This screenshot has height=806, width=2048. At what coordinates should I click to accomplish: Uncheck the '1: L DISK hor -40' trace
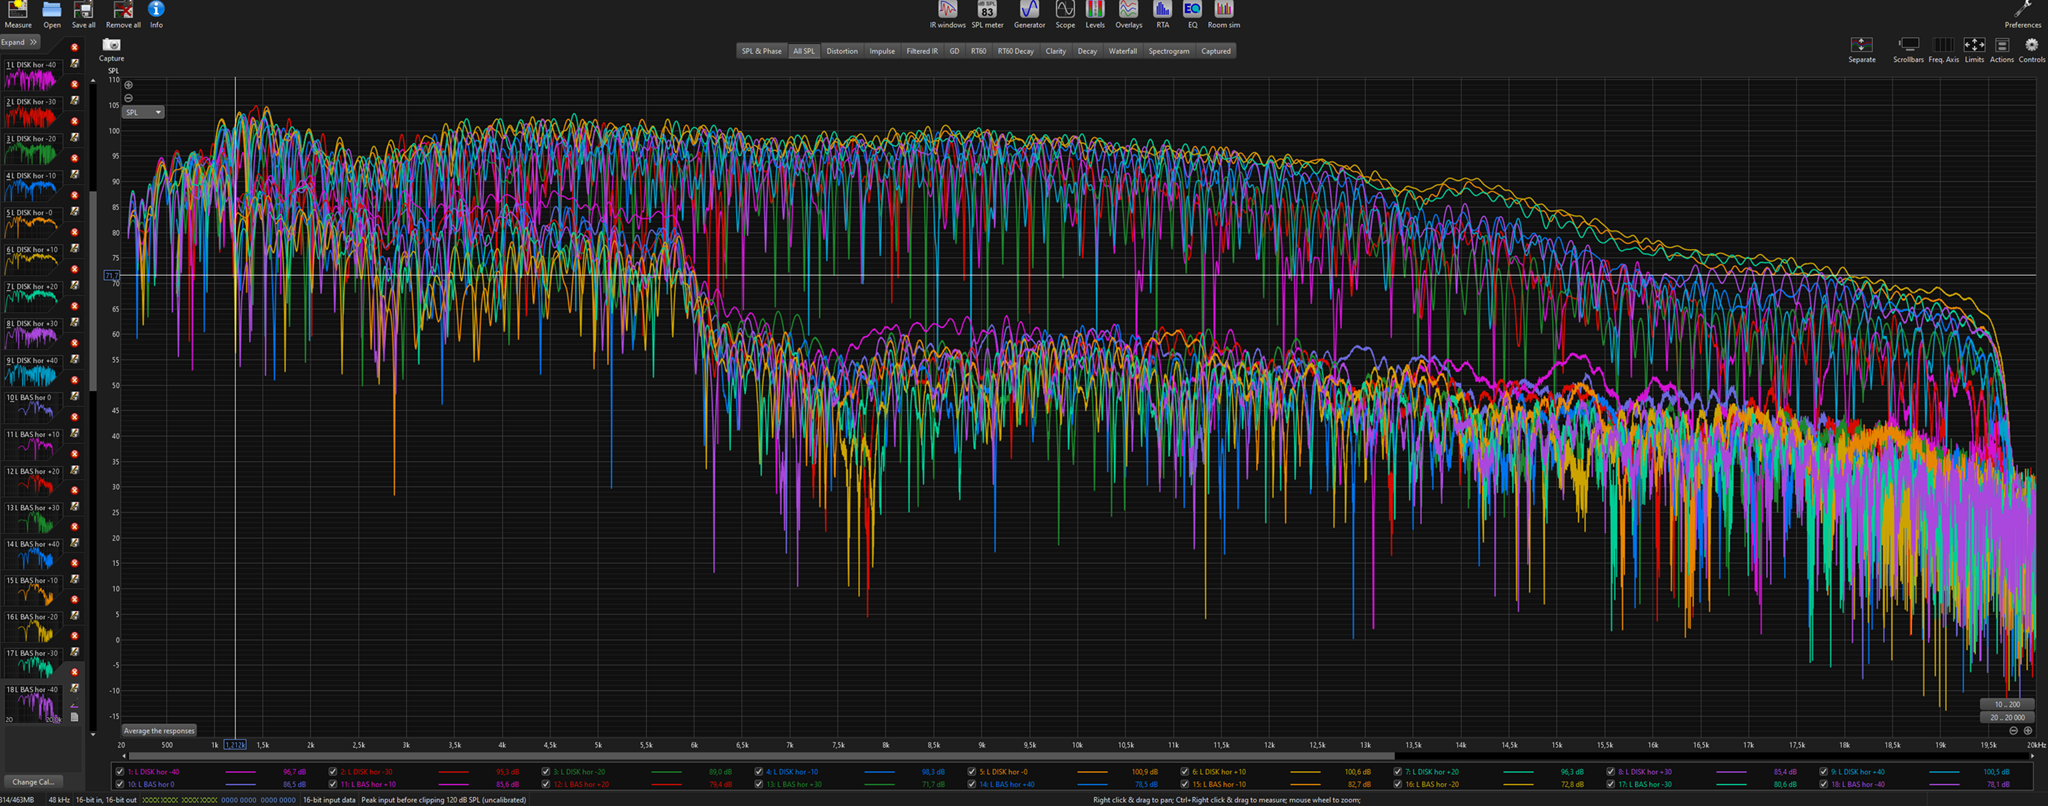click(120, 772)
